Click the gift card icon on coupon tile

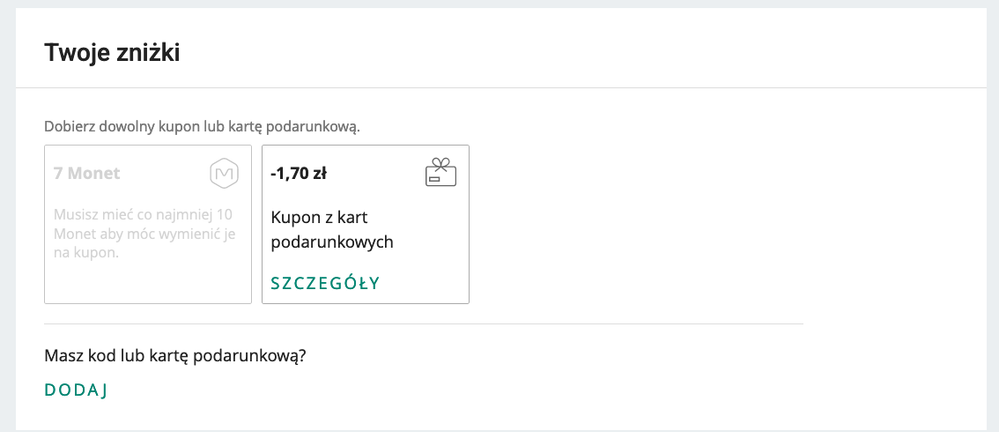coord(441,173)
